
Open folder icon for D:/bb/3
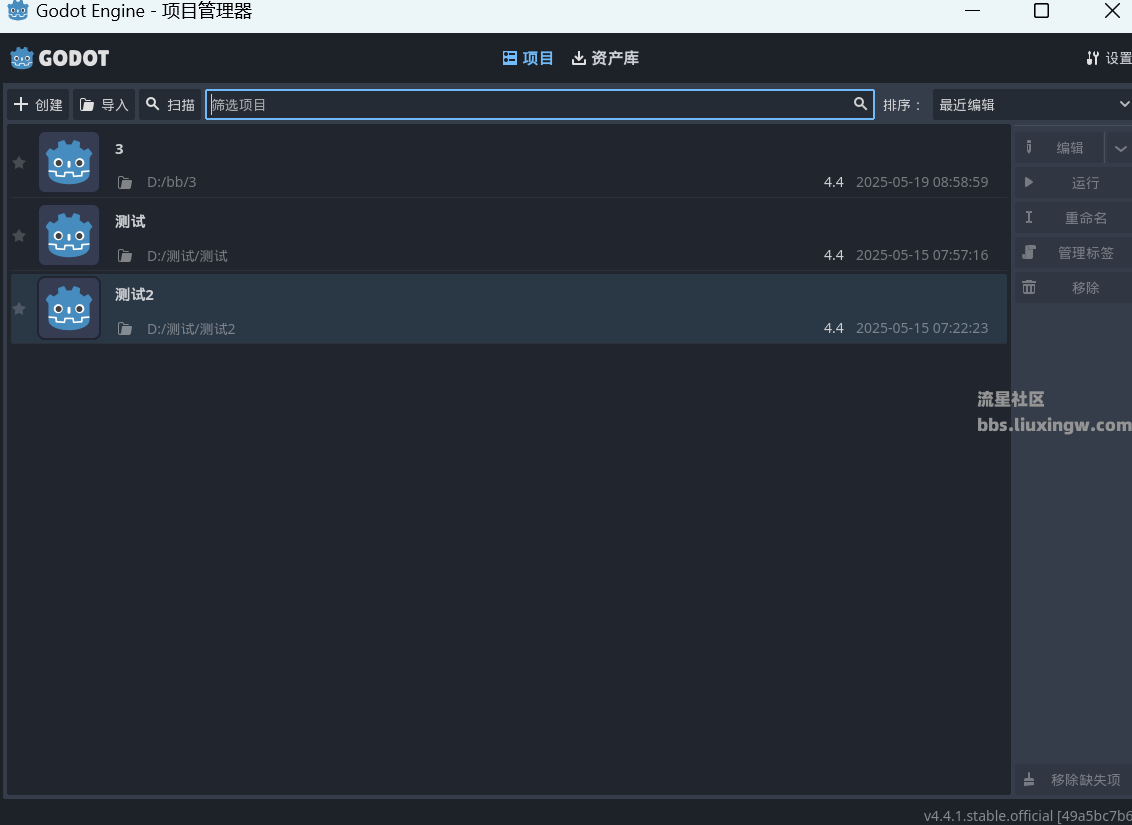click(x=125, y=183)
